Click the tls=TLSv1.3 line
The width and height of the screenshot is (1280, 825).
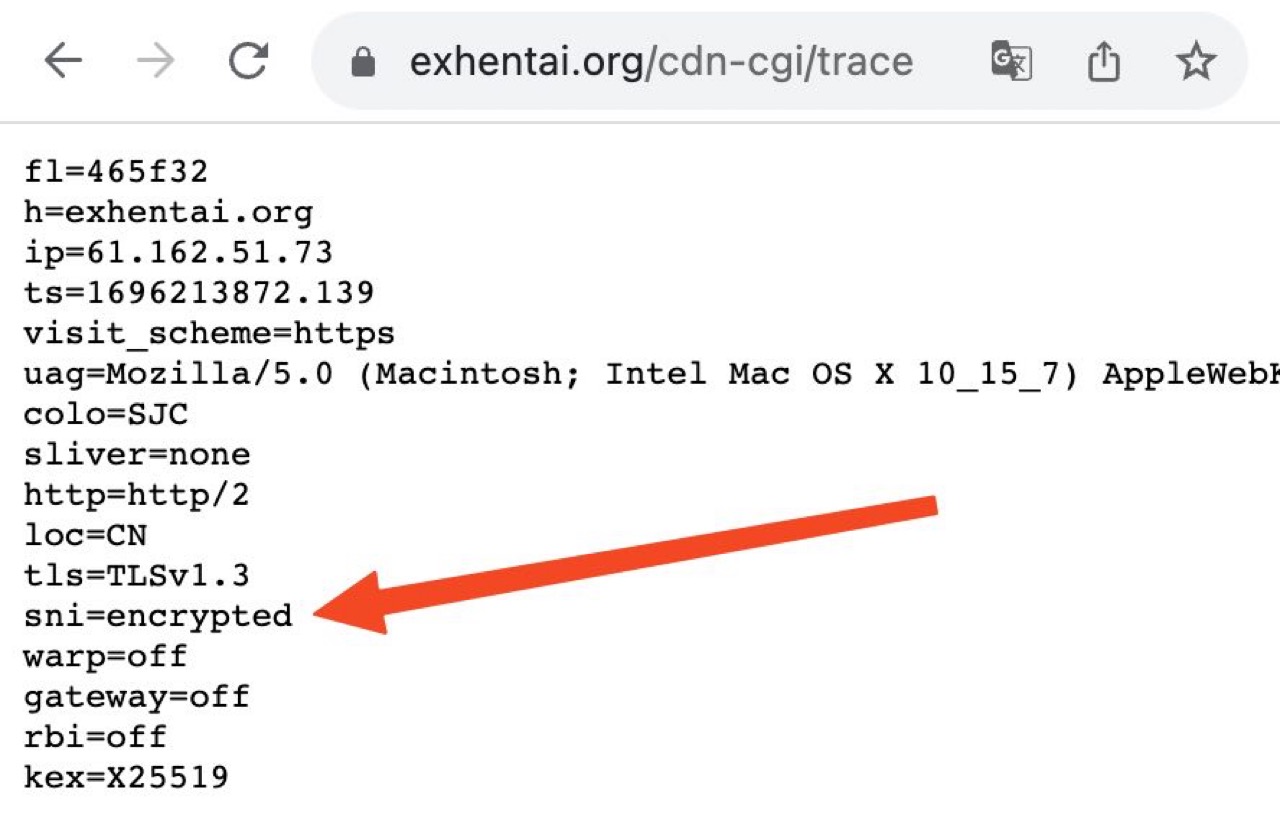(x=137, y=576)
